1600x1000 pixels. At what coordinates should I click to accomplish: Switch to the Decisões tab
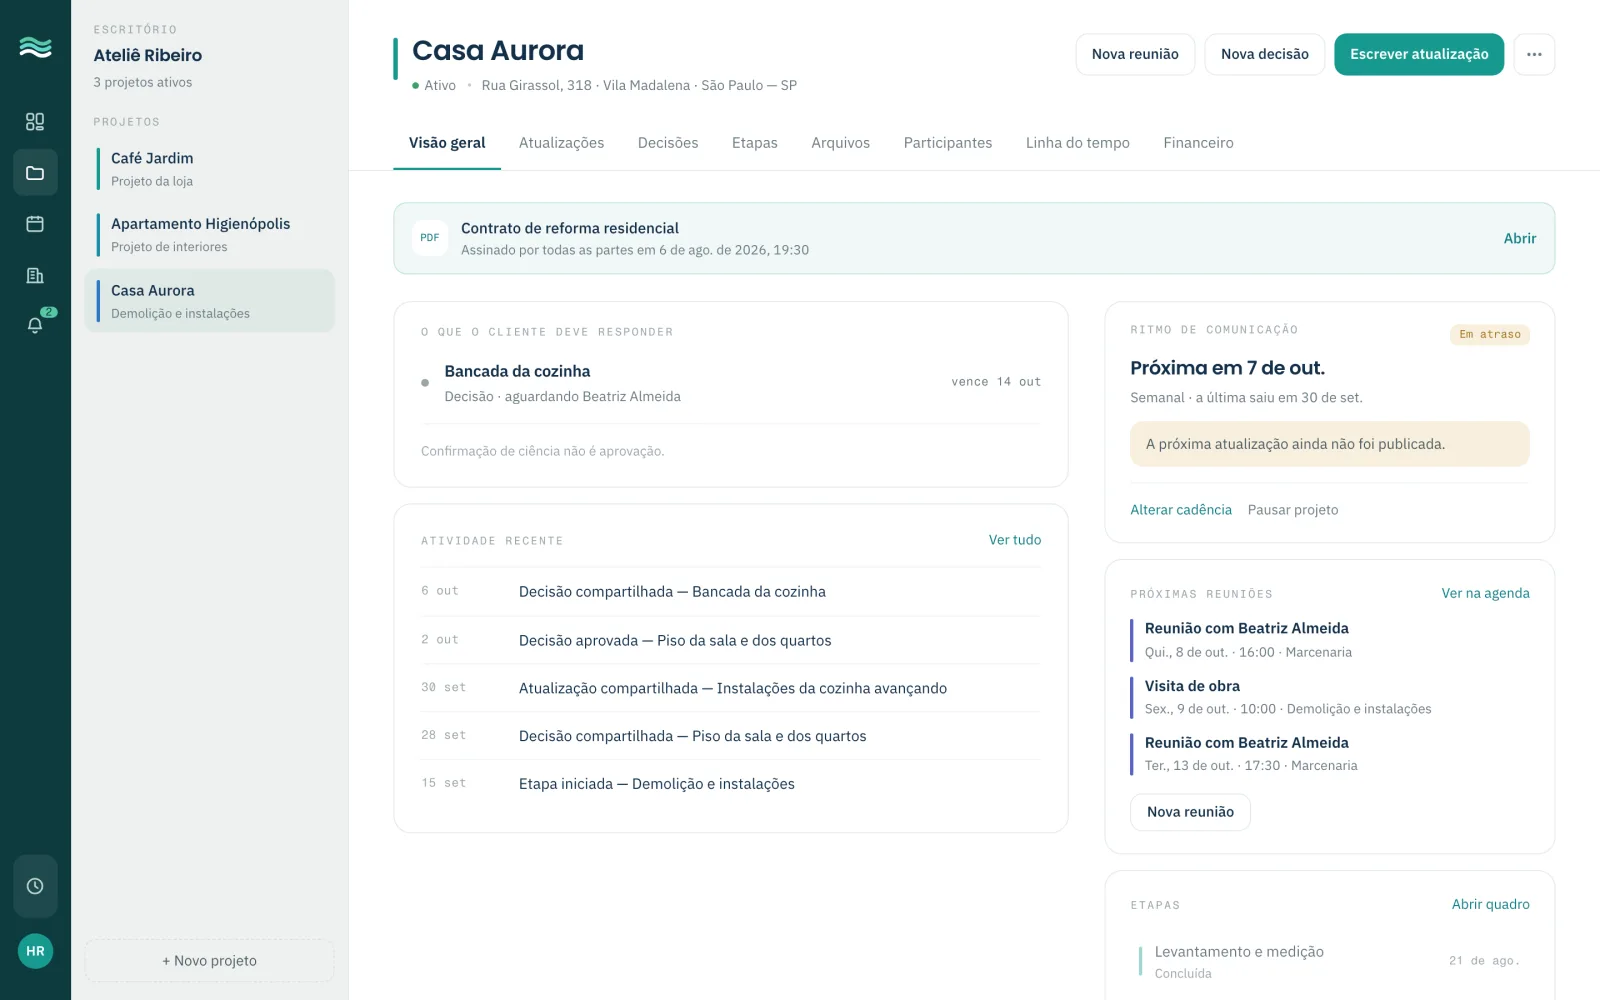pos(668,143)
